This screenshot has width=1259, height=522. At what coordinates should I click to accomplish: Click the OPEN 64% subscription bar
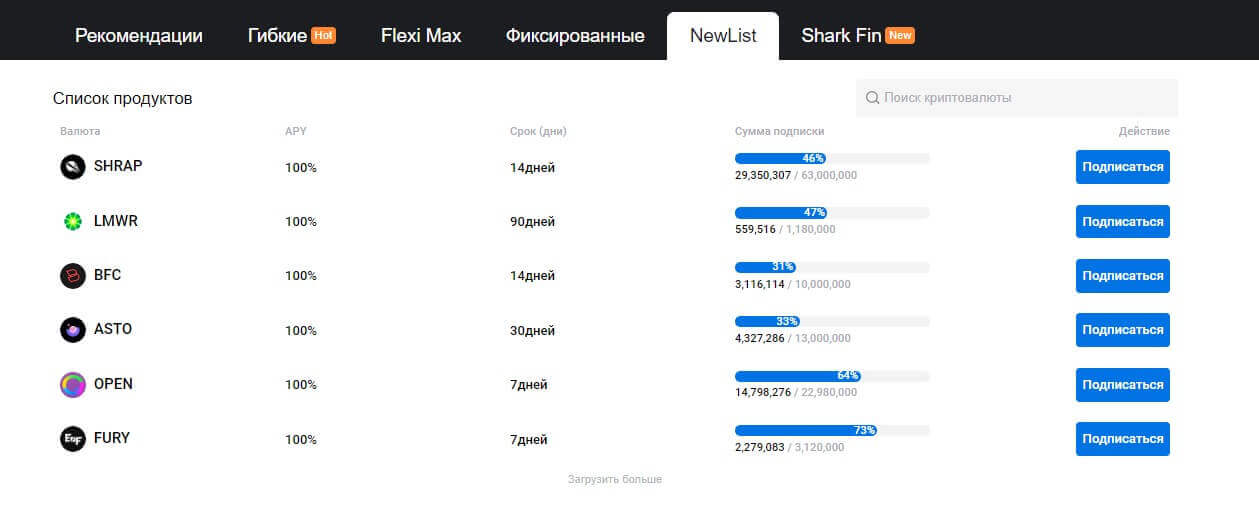tap(832, 376)
